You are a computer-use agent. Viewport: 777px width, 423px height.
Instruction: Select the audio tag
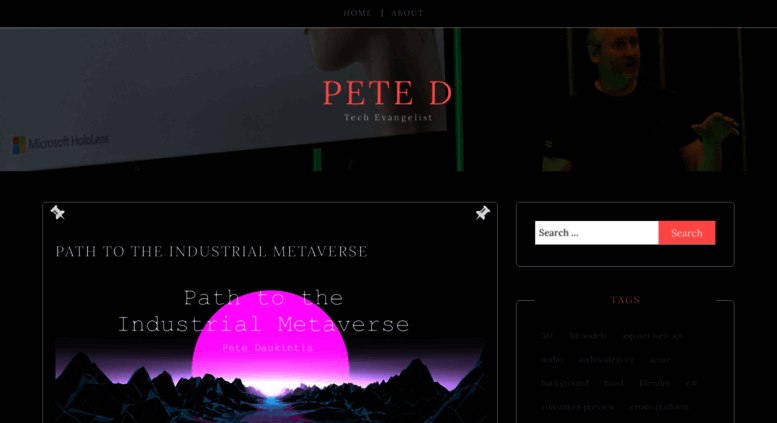pyautogui.click(x=552, y=360)
